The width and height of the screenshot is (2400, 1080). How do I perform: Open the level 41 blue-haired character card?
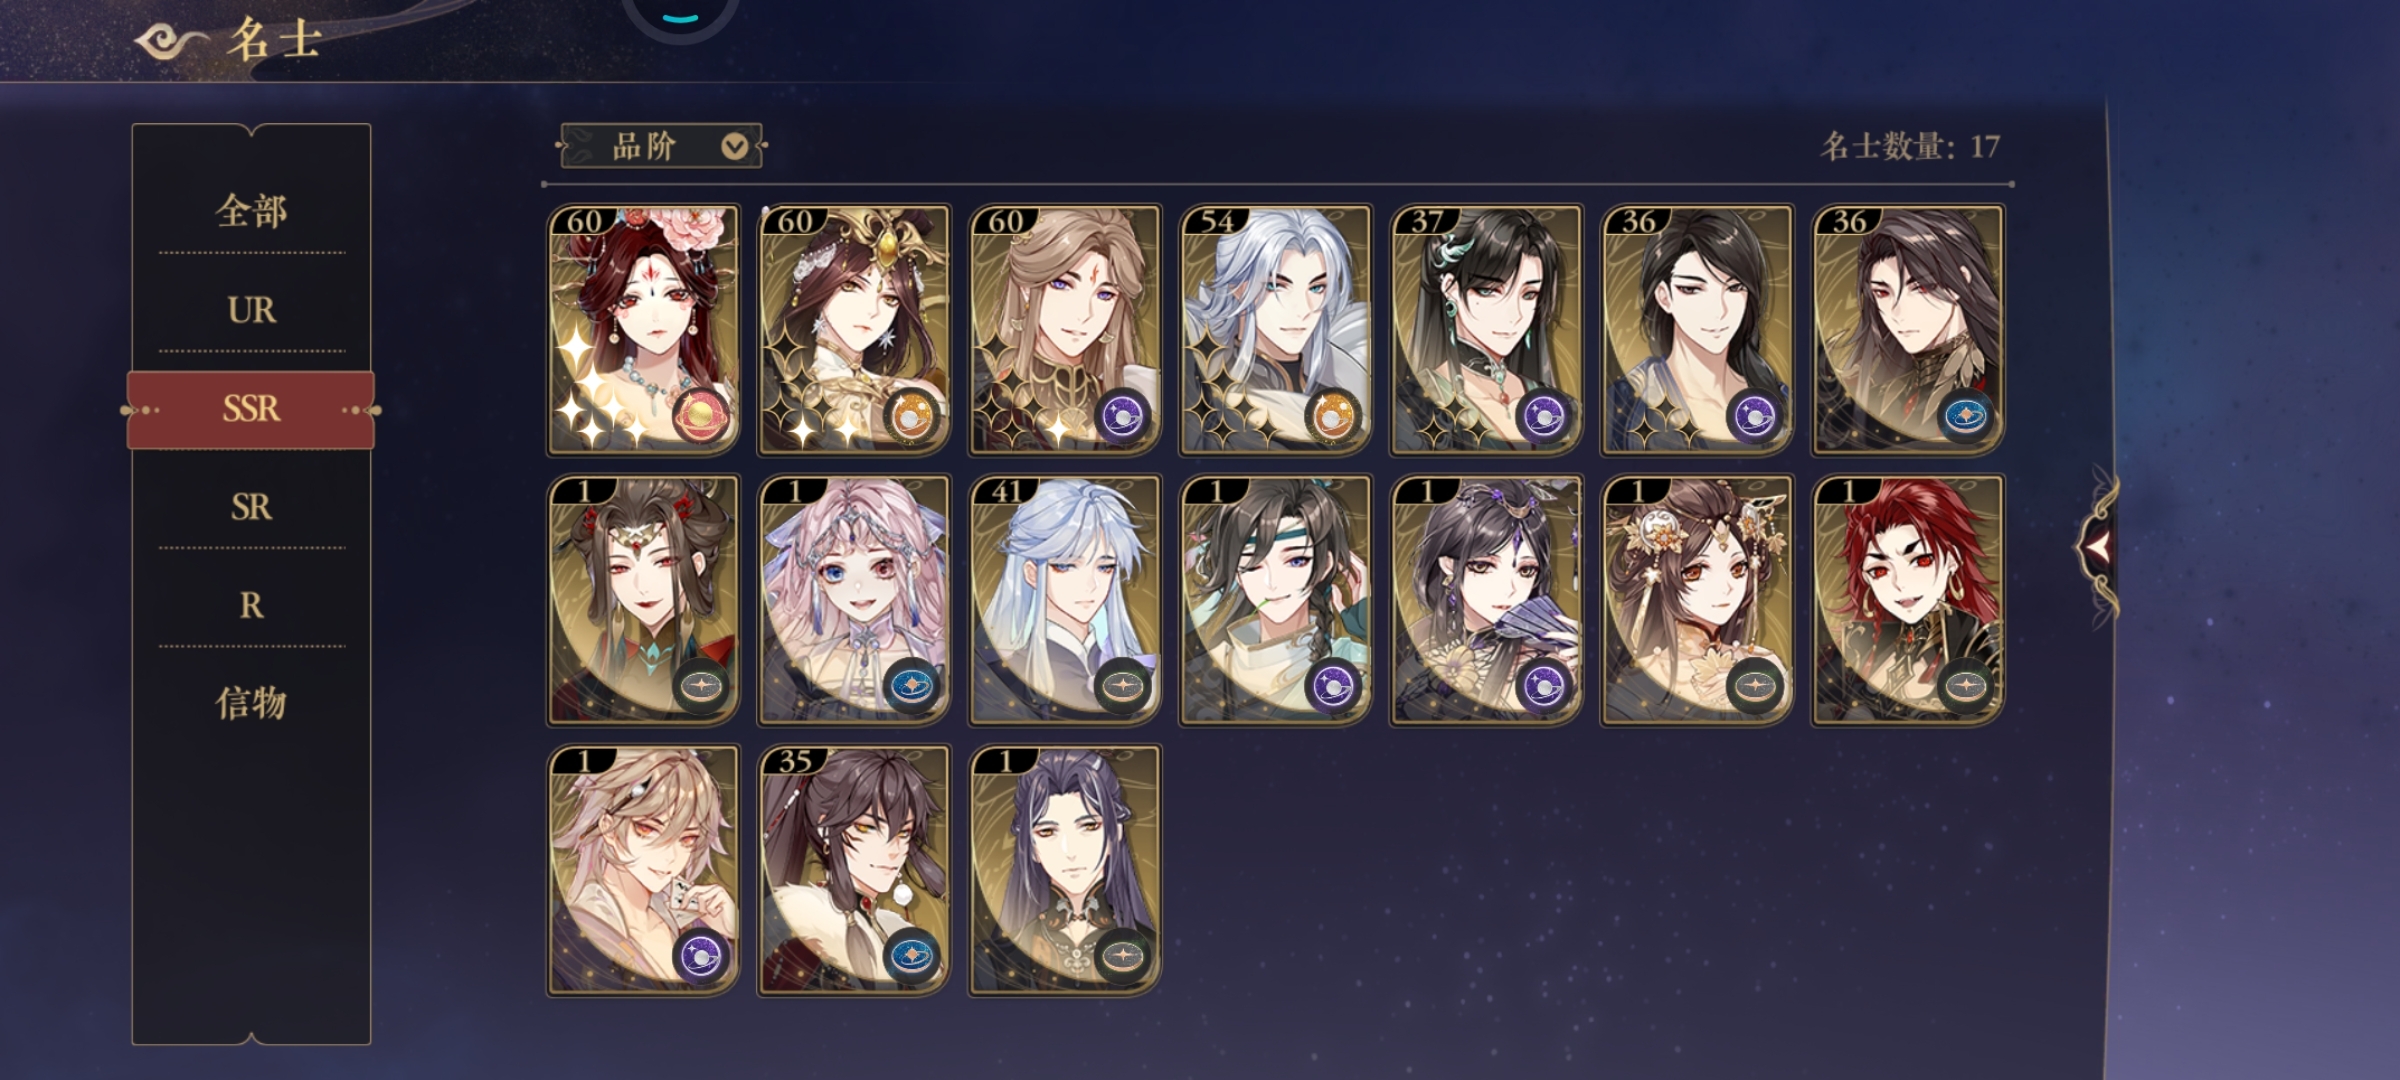[1065, 600]
